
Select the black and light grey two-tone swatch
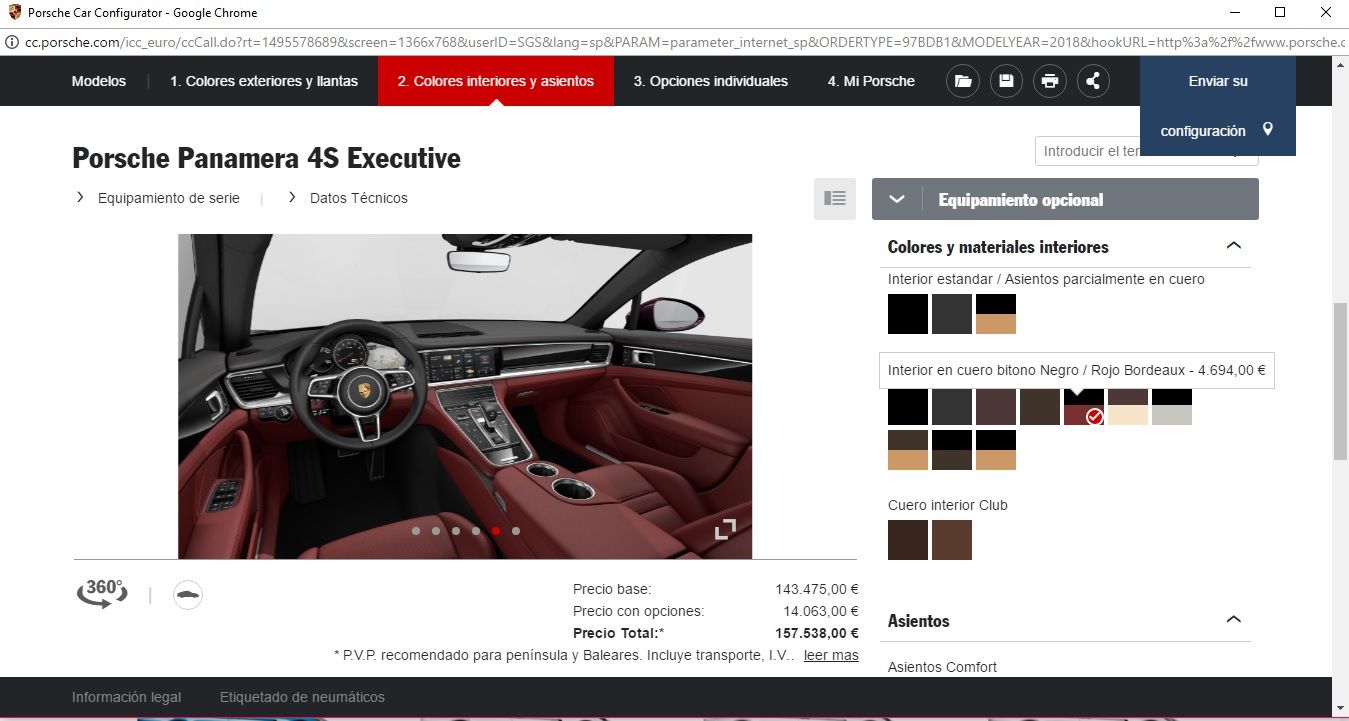(1172, 408)
